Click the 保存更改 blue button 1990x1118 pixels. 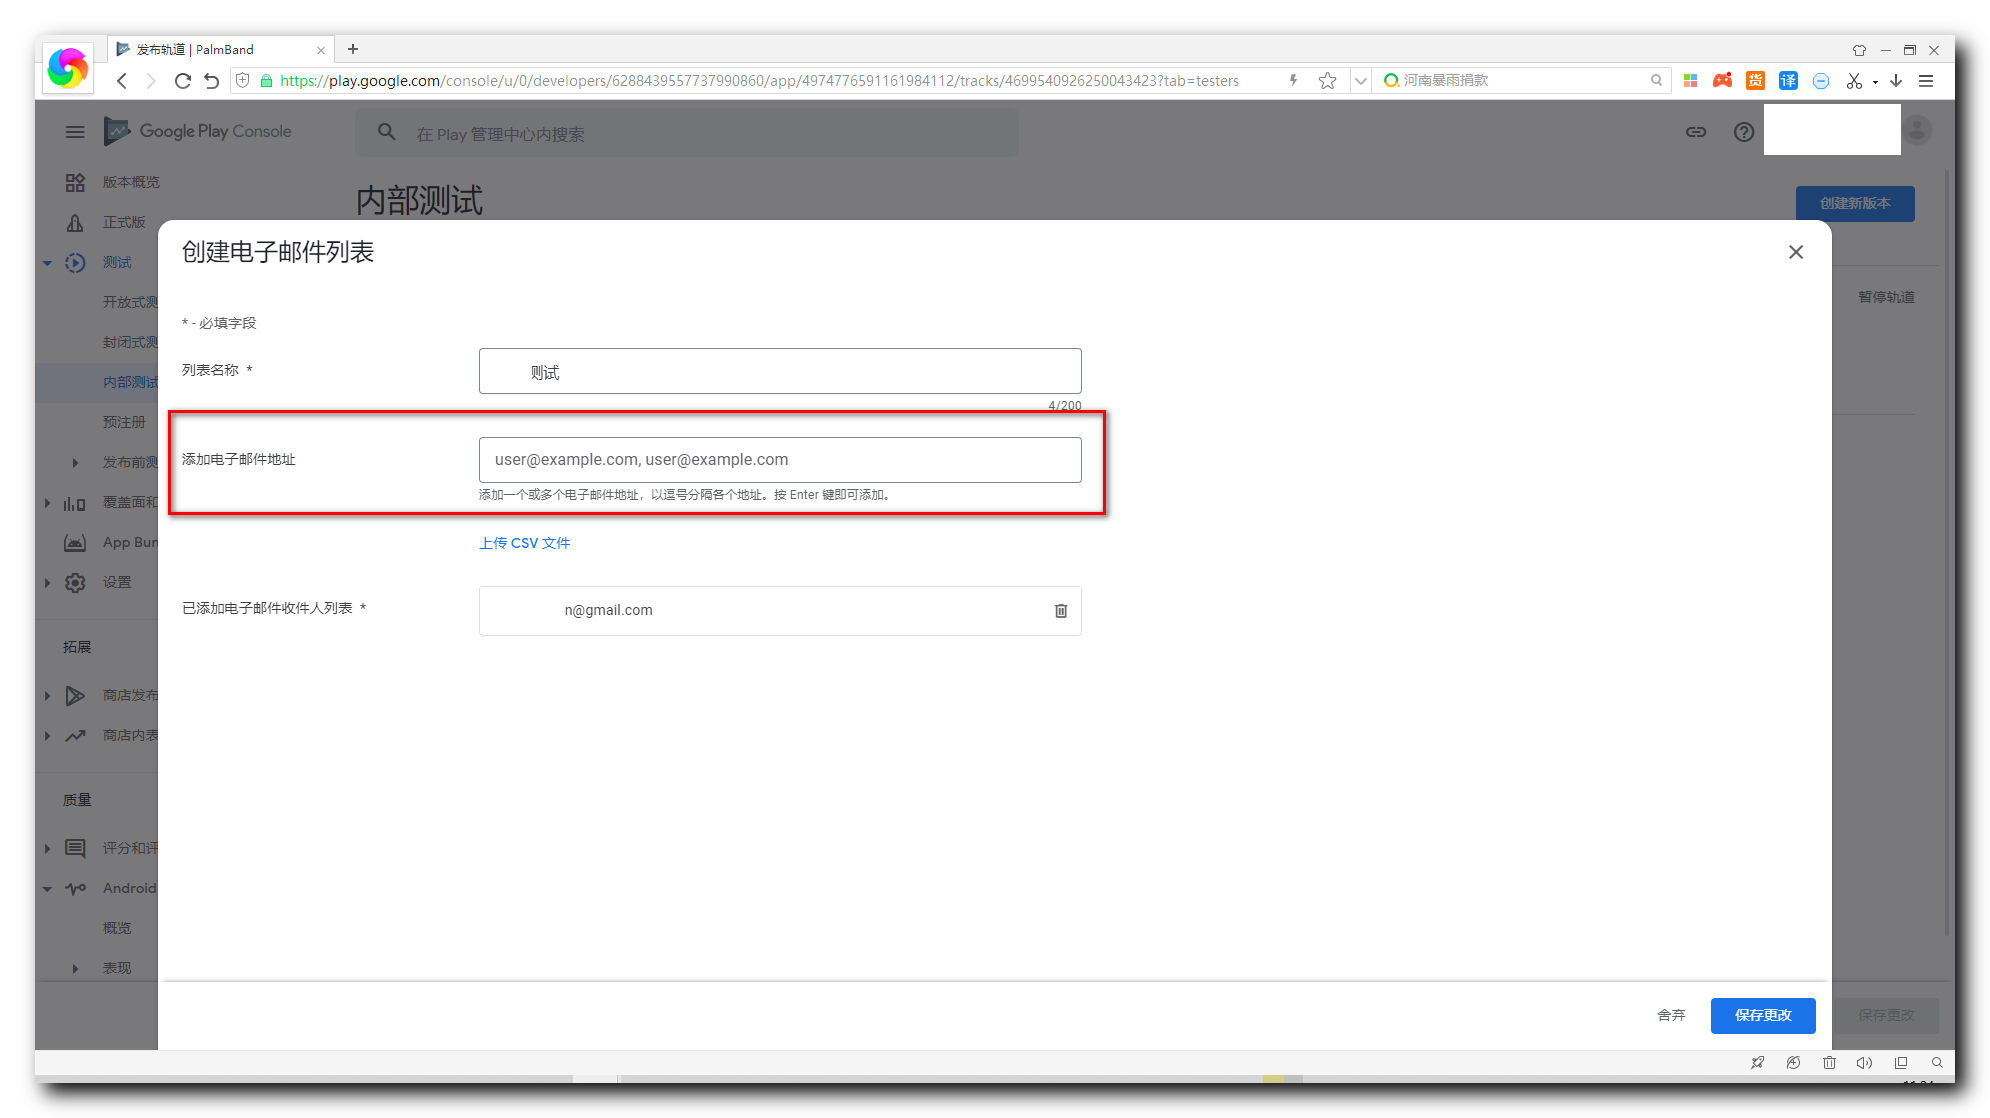pos(1762,1015)
